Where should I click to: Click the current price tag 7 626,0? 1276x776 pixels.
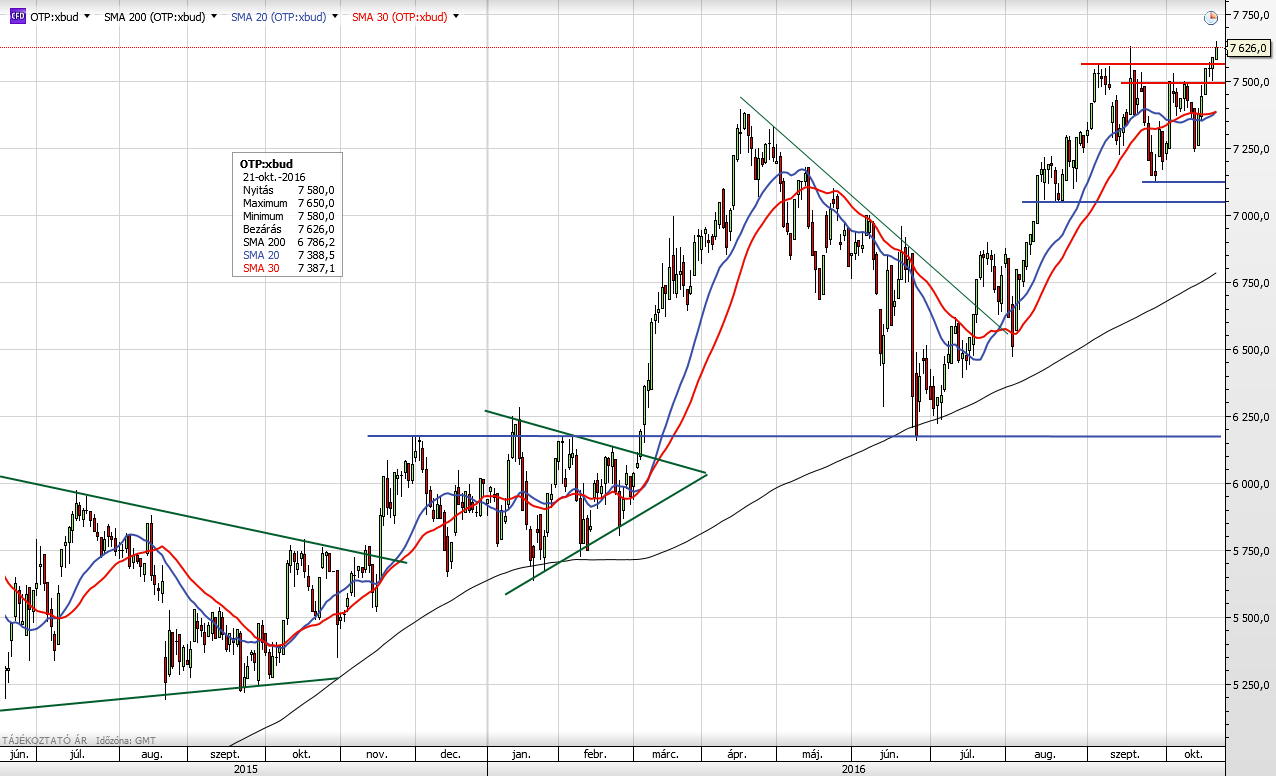click(x=1250, y=48)
